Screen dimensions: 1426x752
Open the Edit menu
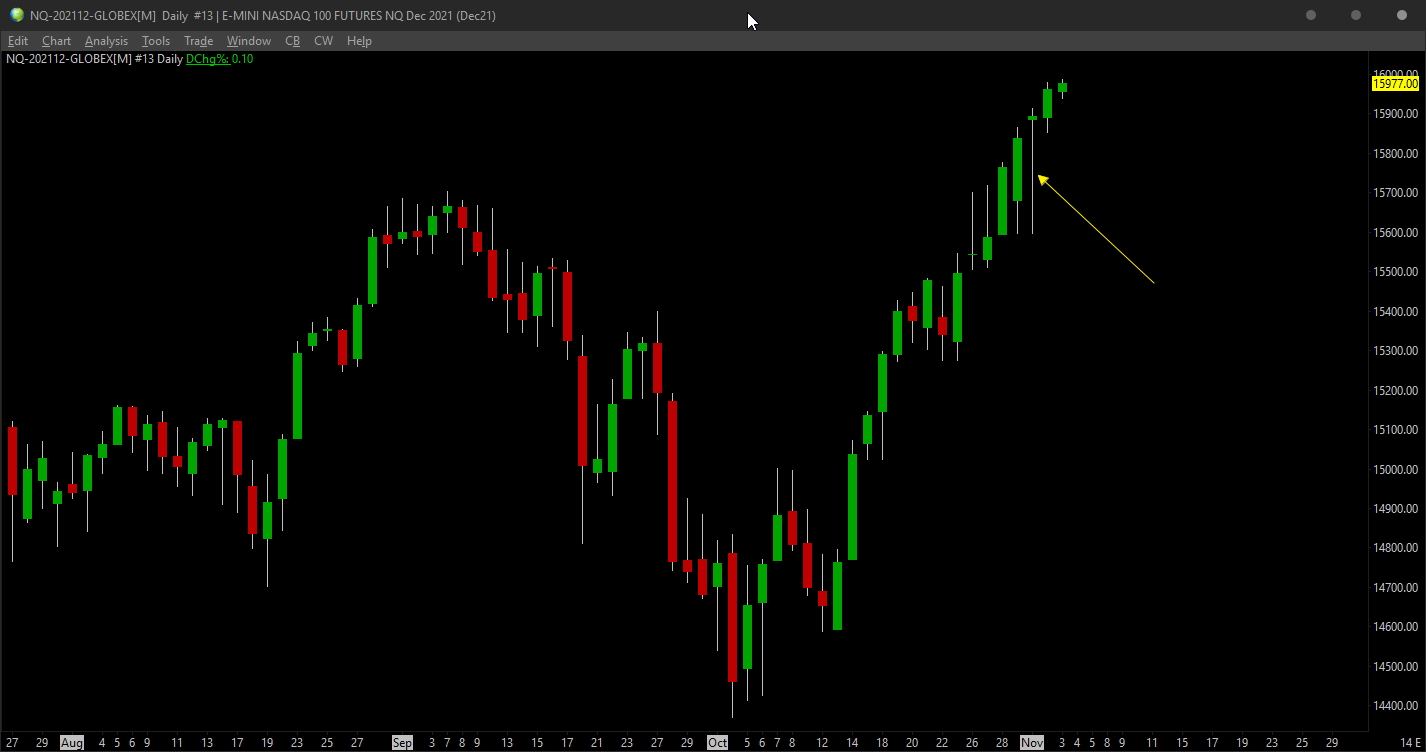click(18, 41)
